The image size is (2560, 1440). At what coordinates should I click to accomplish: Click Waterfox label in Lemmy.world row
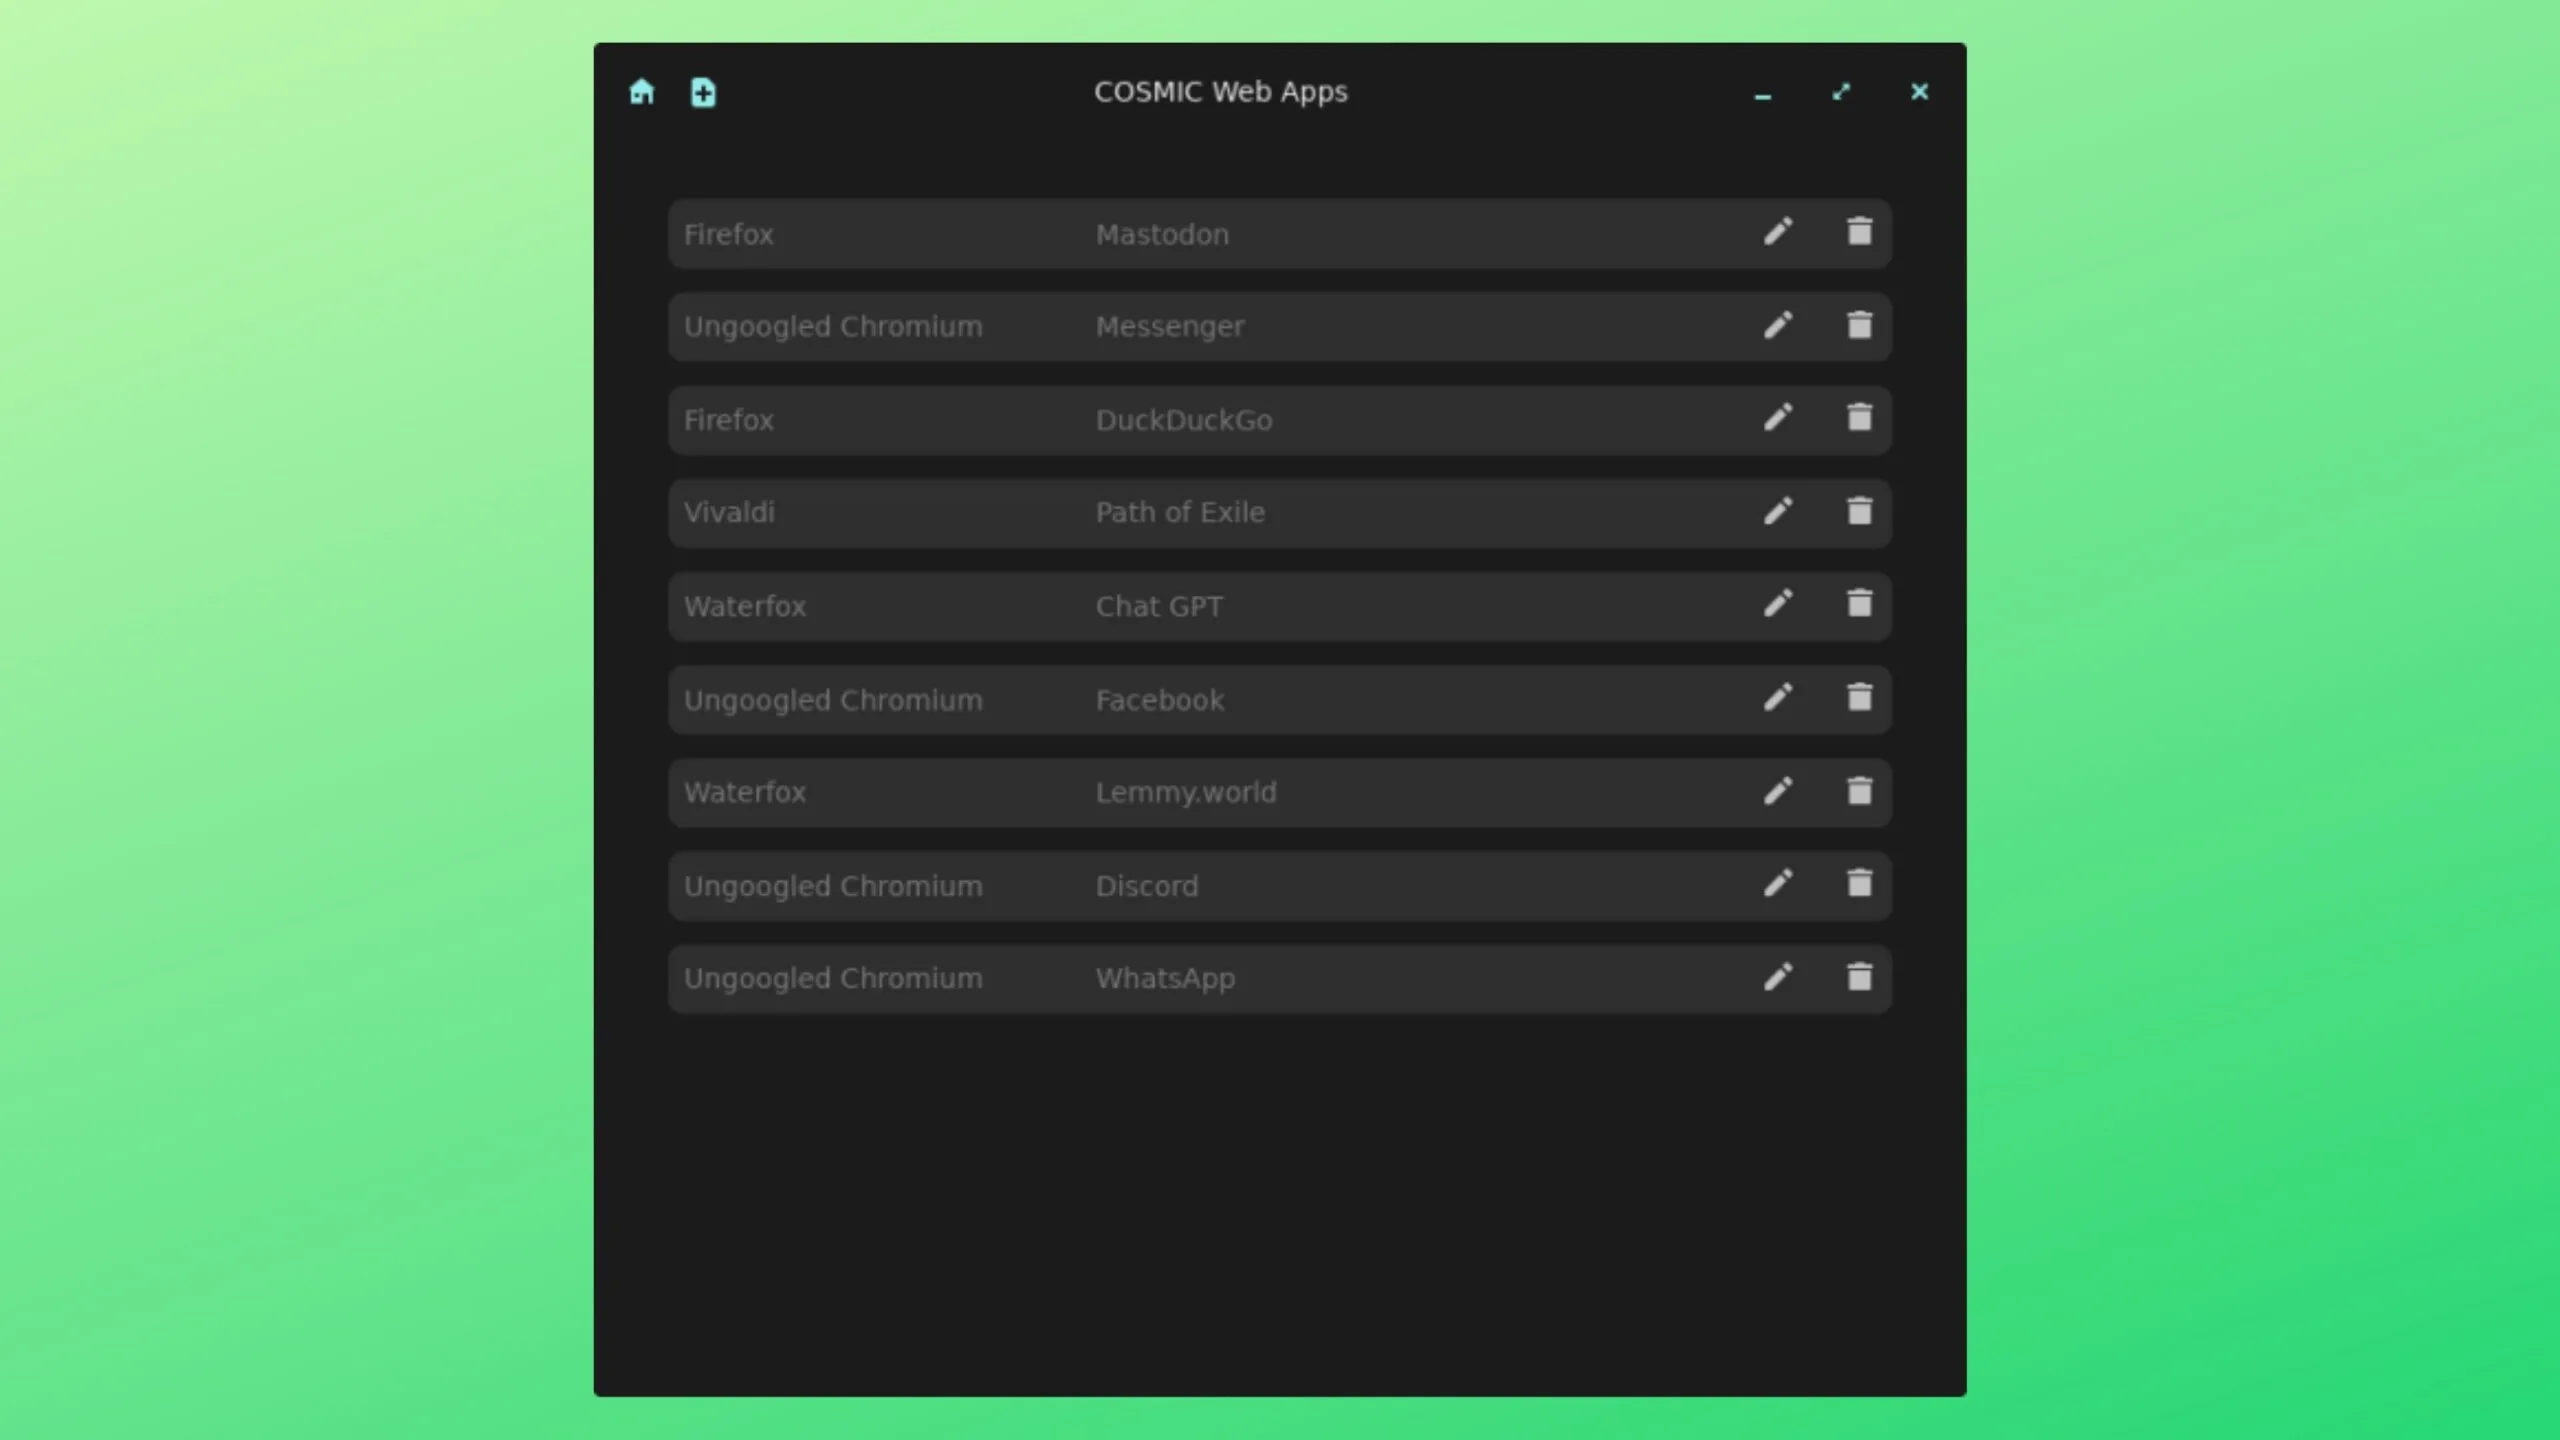pos(745,793)
